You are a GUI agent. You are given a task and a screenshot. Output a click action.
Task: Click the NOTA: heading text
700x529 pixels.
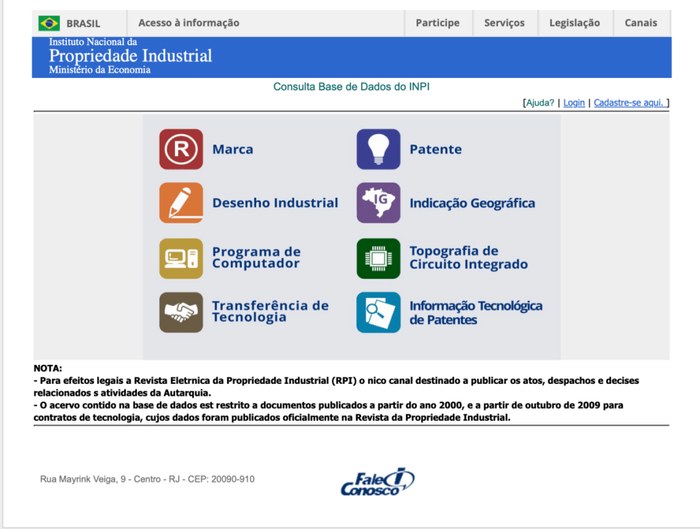click(x=48, y=368)
